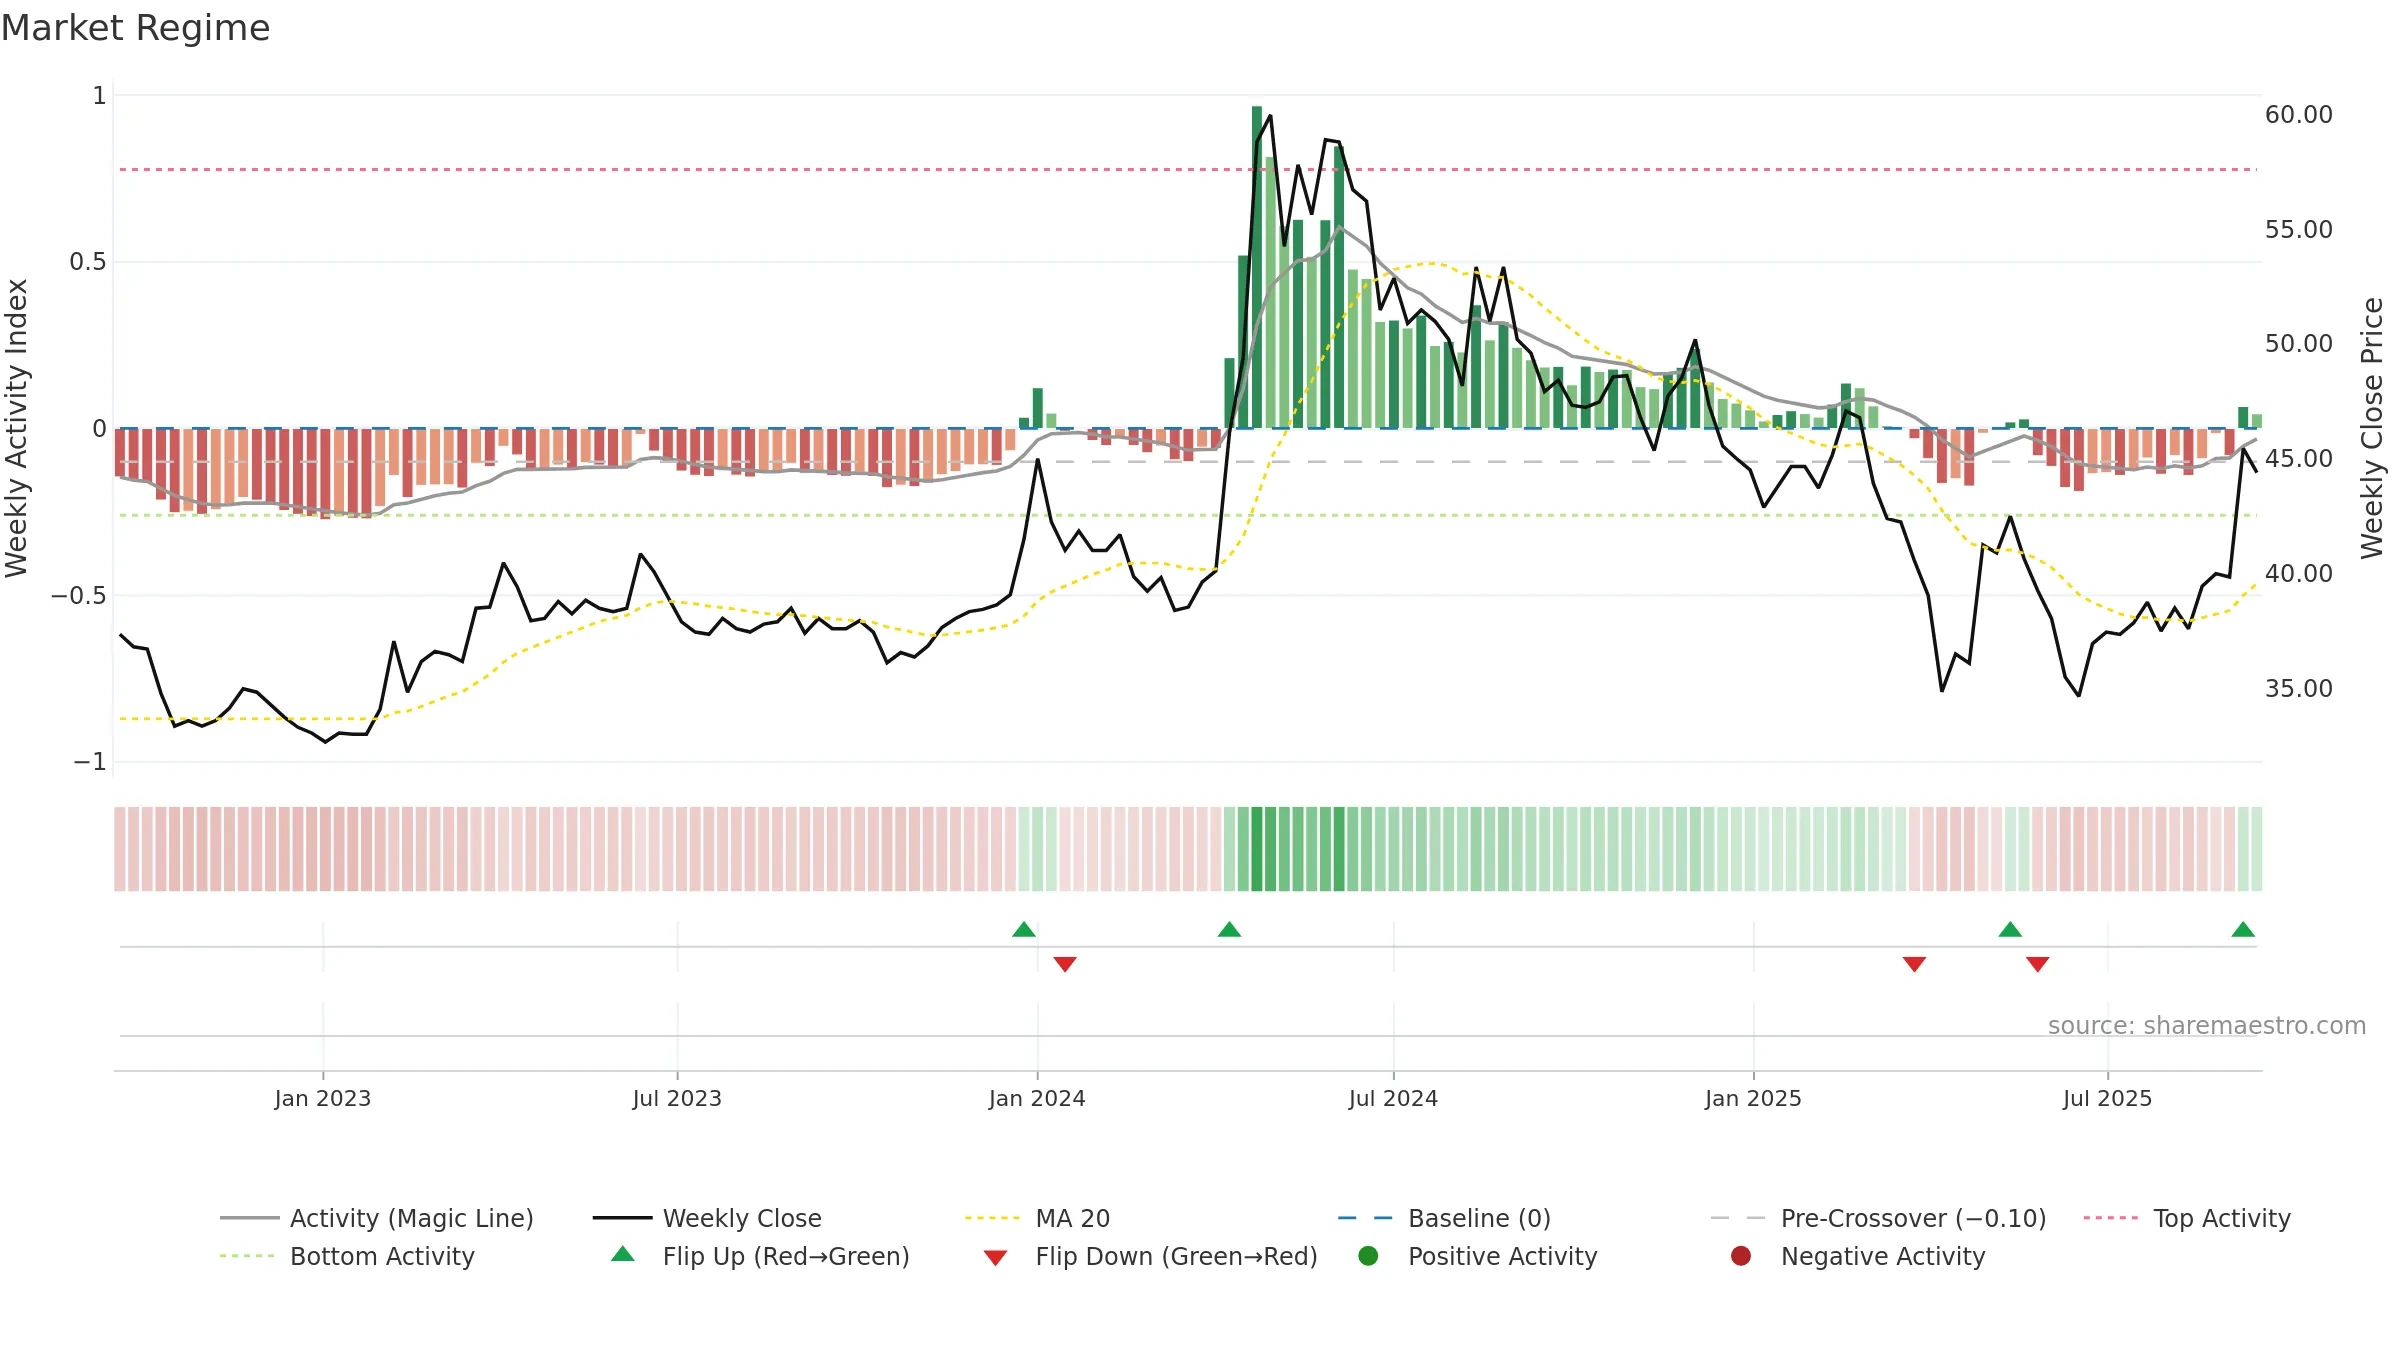Click the small green activity bar near Jan 2024
The image size is (2400, 1350).
(1038, 408)
